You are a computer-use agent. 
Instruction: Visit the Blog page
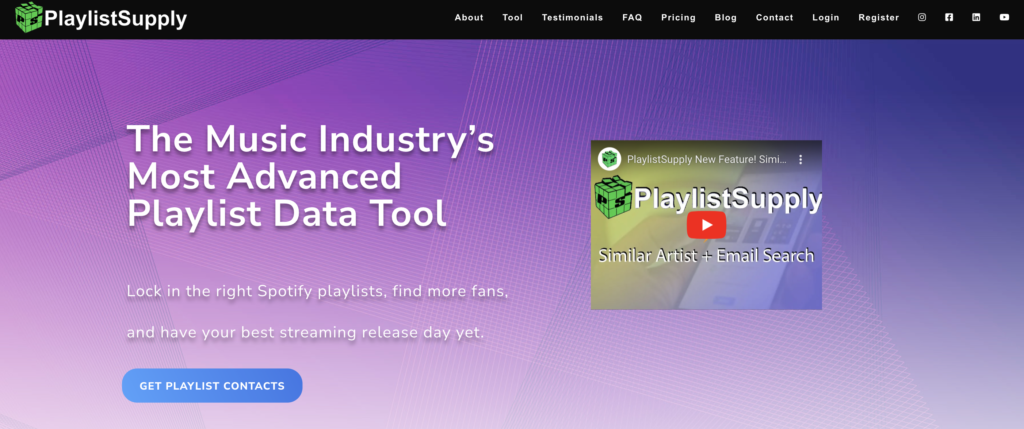tap(726, 18)
